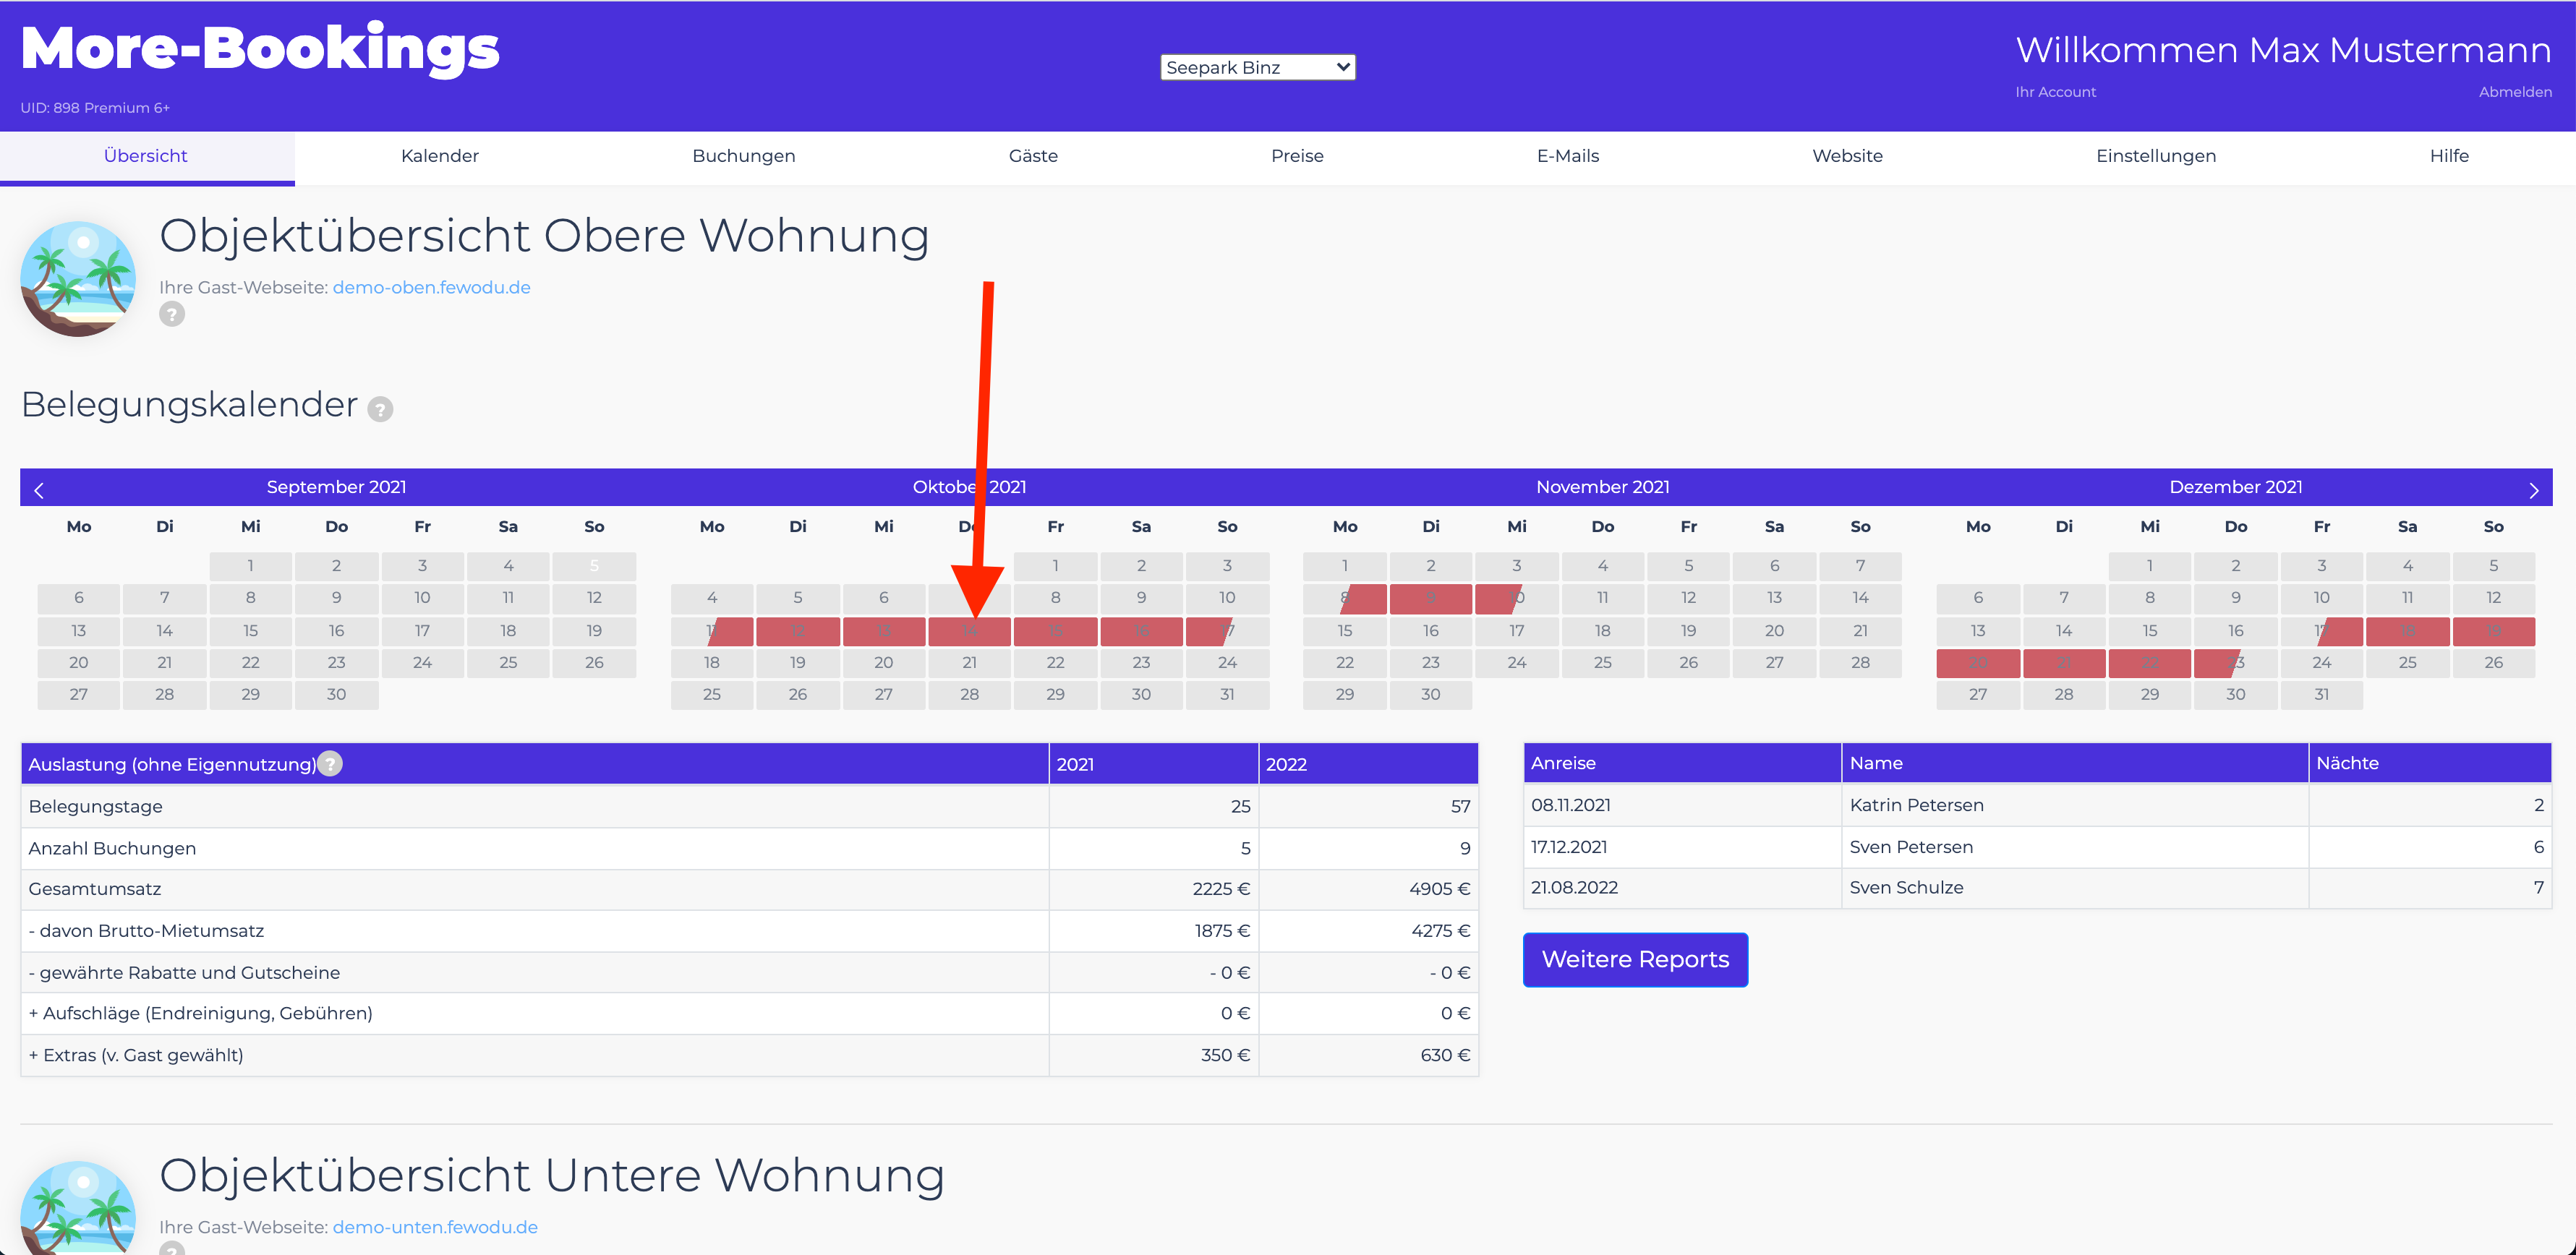Click help icon under Obere Wohnung guest website
Viewport: 2576px width, 1255px height.
[x=172, y=314]
